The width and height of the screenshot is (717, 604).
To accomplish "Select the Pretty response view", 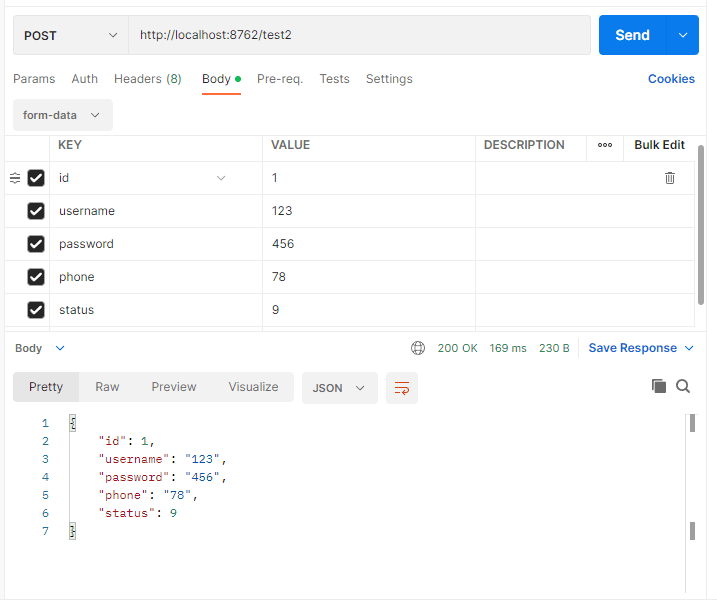I will point(46,387).
